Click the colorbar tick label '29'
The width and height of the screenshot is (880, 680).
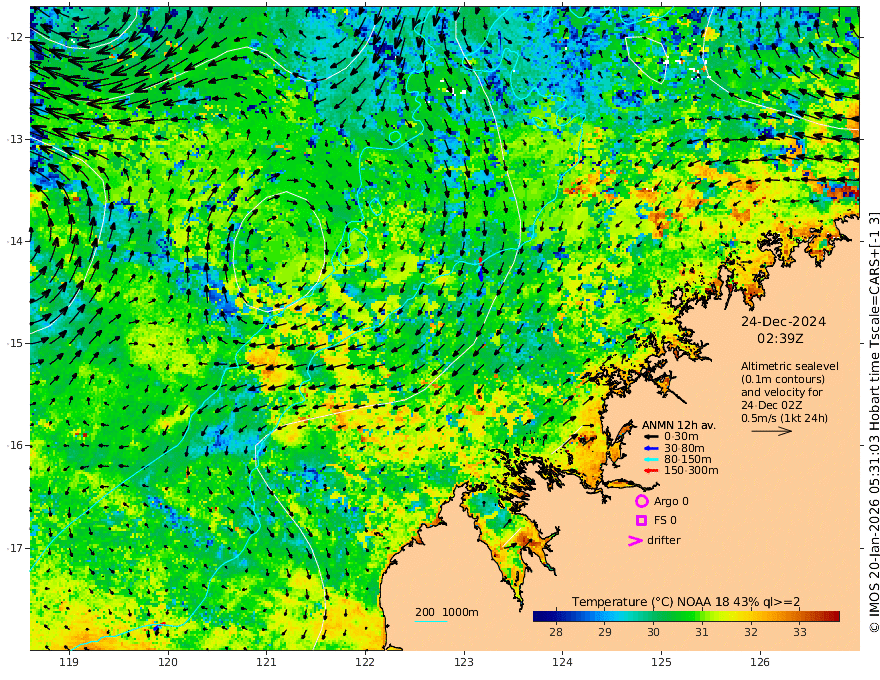point(604,632)
